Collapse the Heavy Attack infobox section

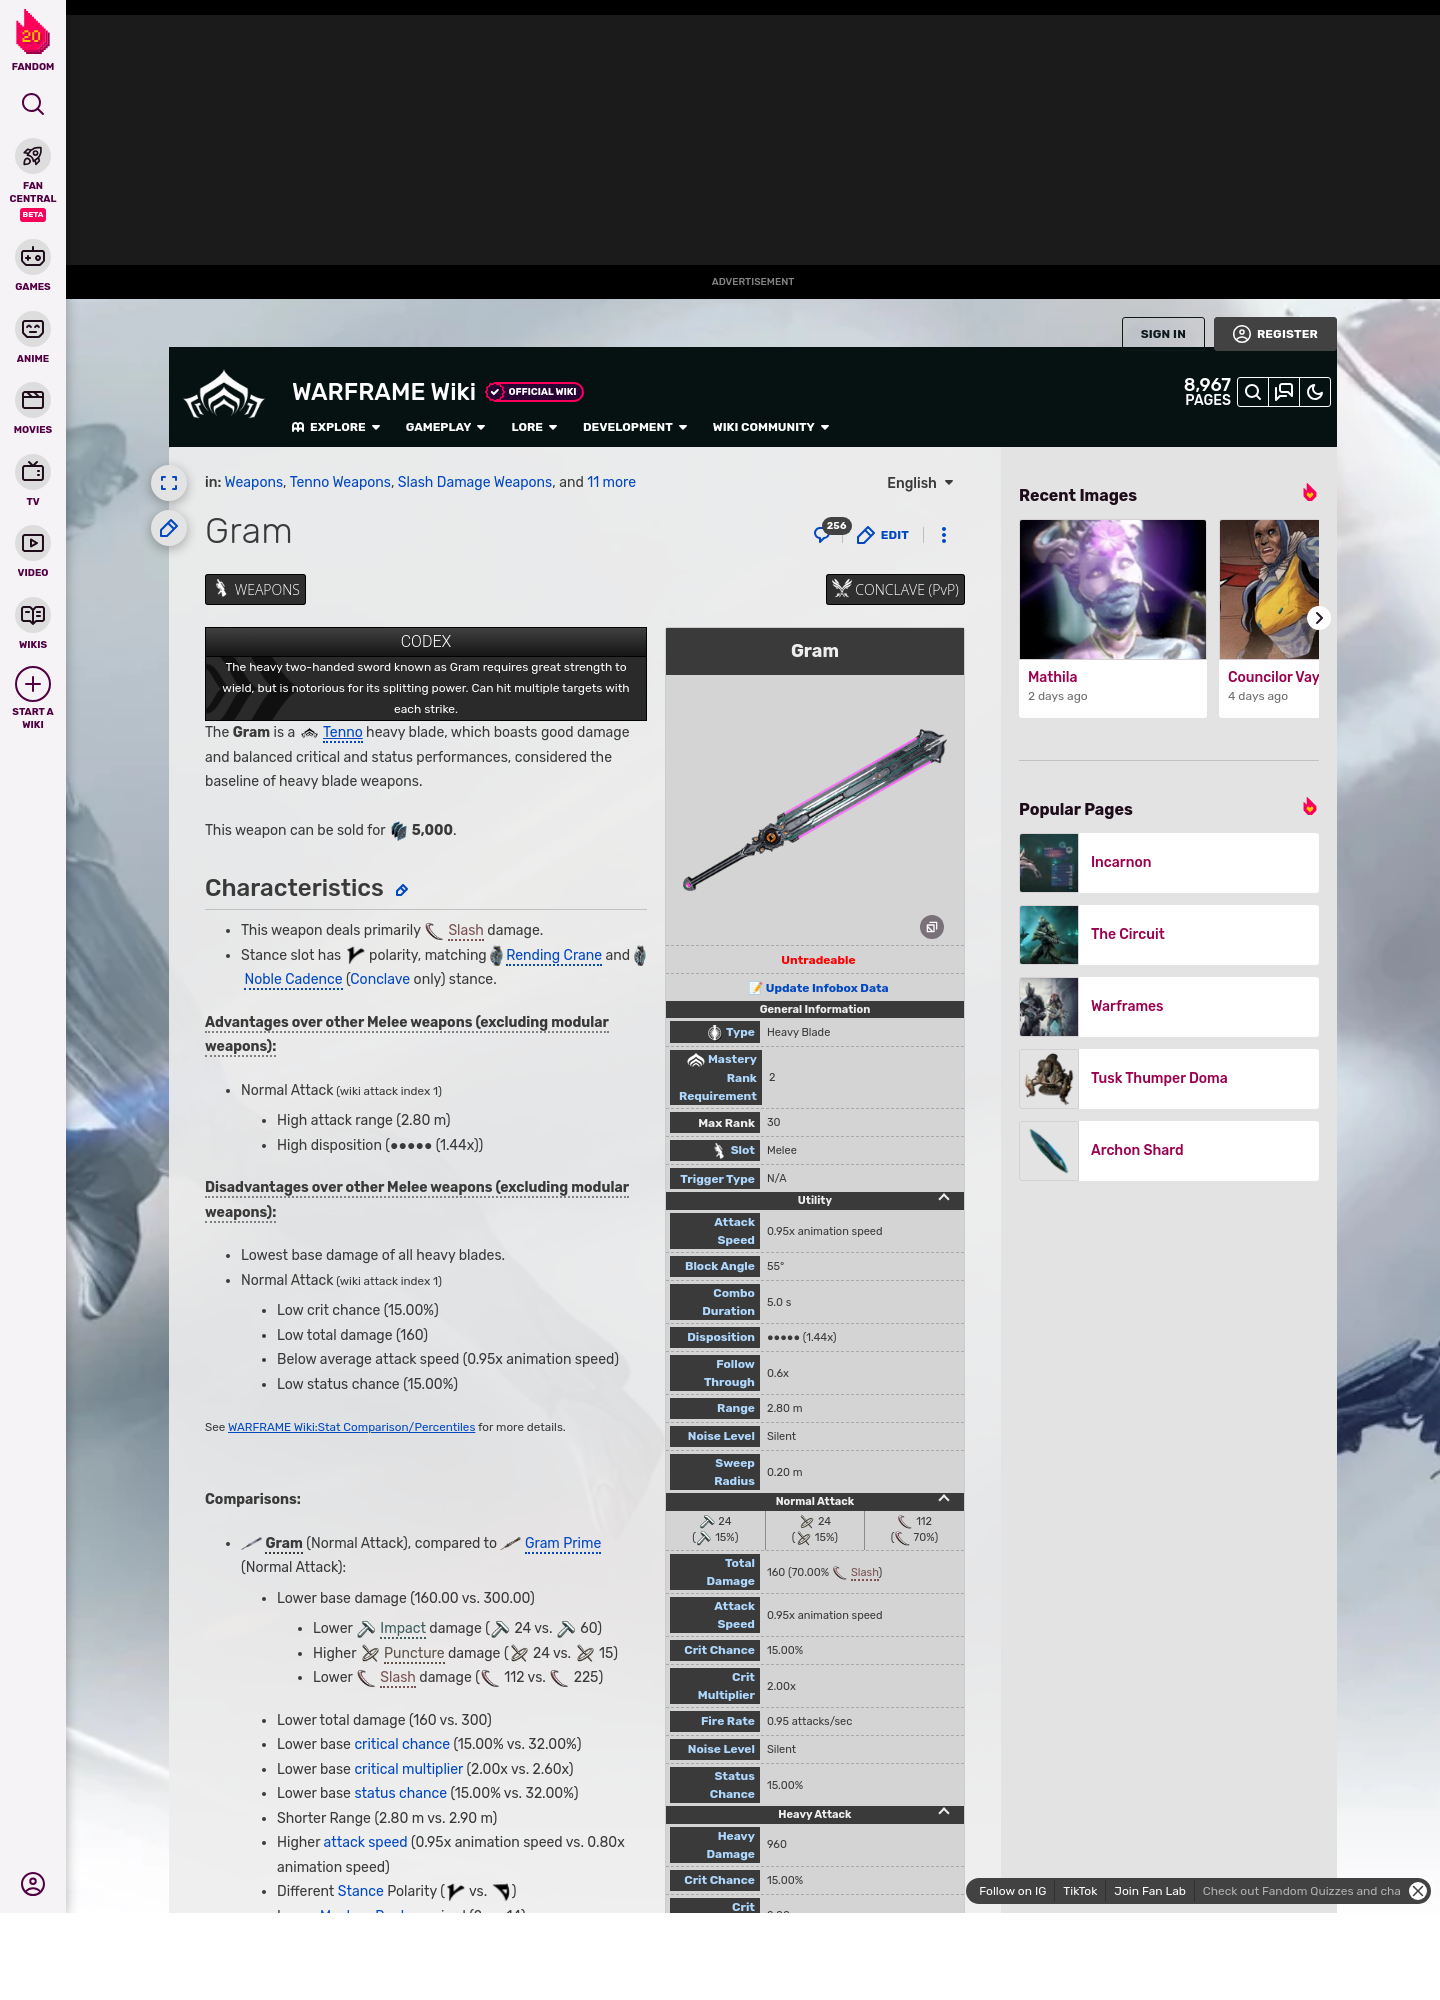pyautogui.click(x=944, y=1812)
